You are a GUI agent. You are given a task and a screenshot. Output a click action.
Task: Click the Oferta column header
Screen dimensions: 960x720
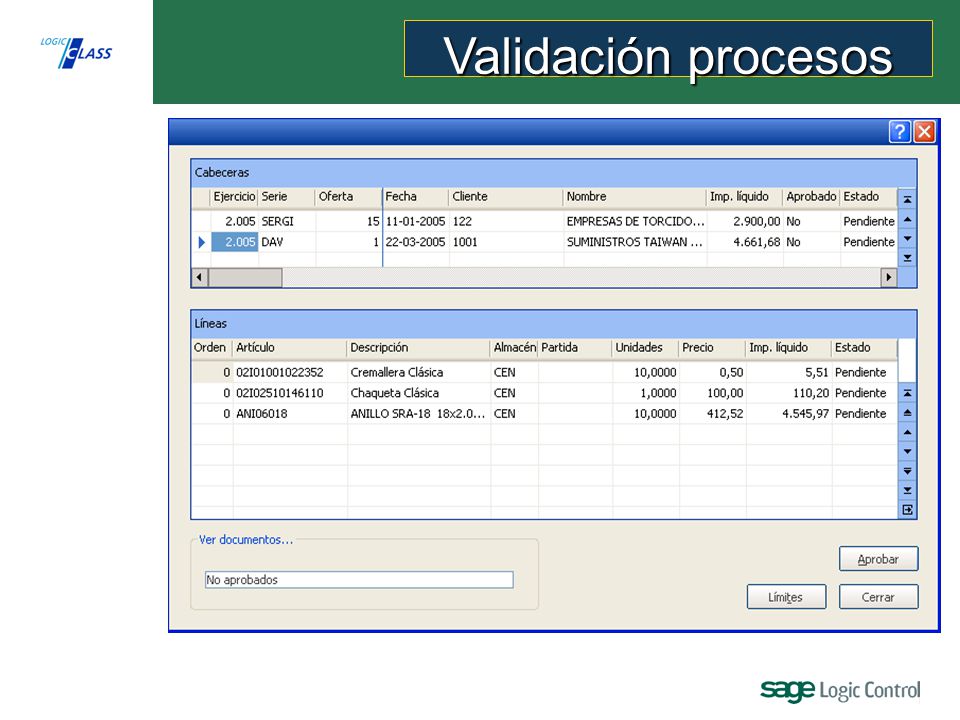348,197
